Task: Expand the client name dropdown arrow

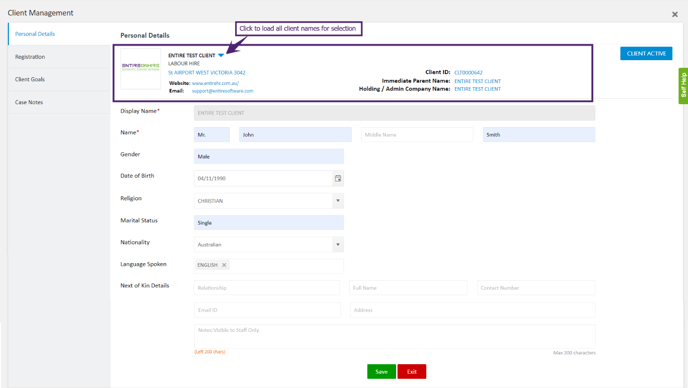Action: pos(221,55)
